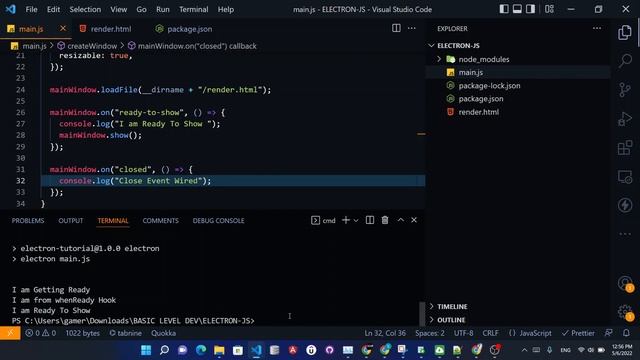This screenshot has width=640, height=360.
Task: Open the File menu
Action: tap(31, 9)
